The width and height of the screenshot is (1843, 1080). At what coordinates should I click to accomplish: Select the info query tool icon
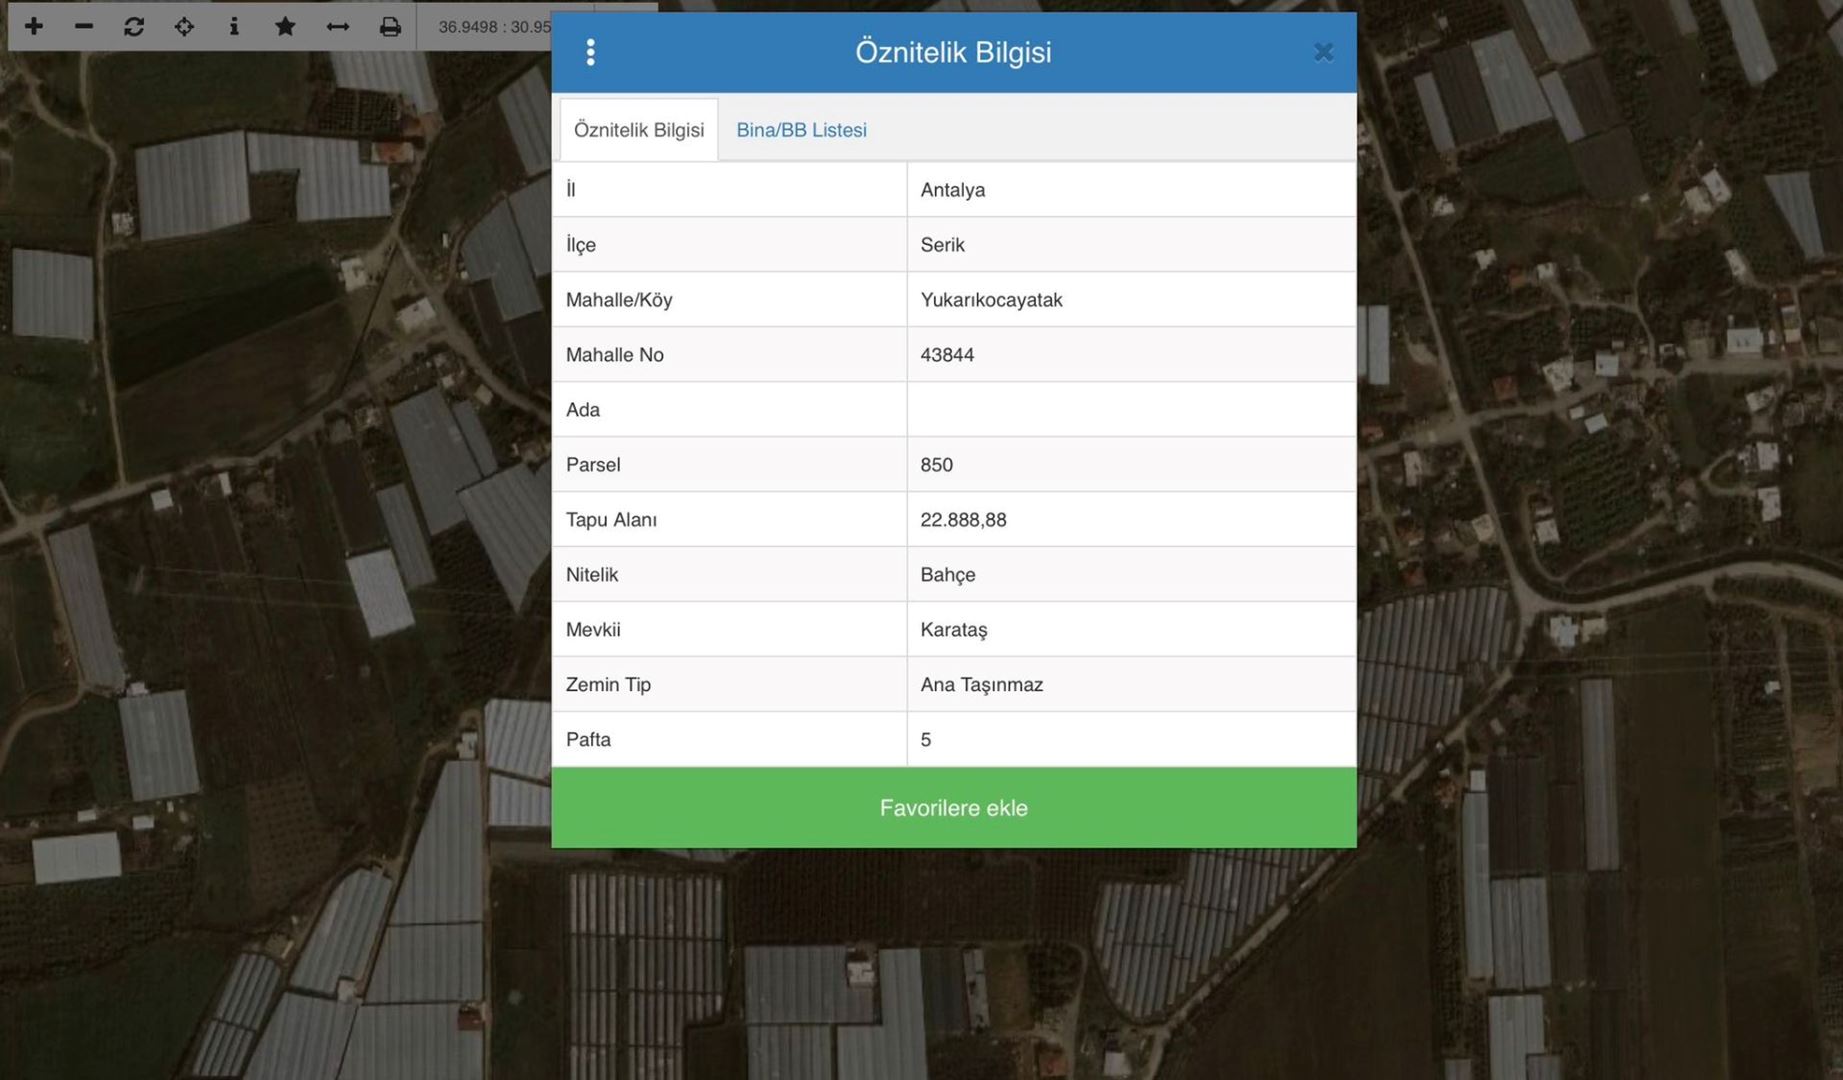234,26
